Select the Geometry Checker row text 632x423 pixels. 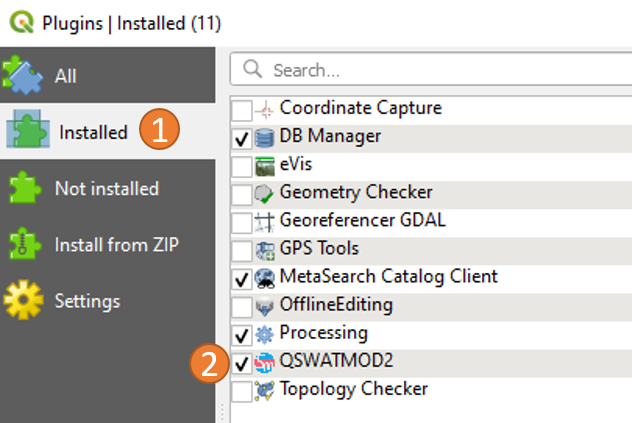click(356, 192)
